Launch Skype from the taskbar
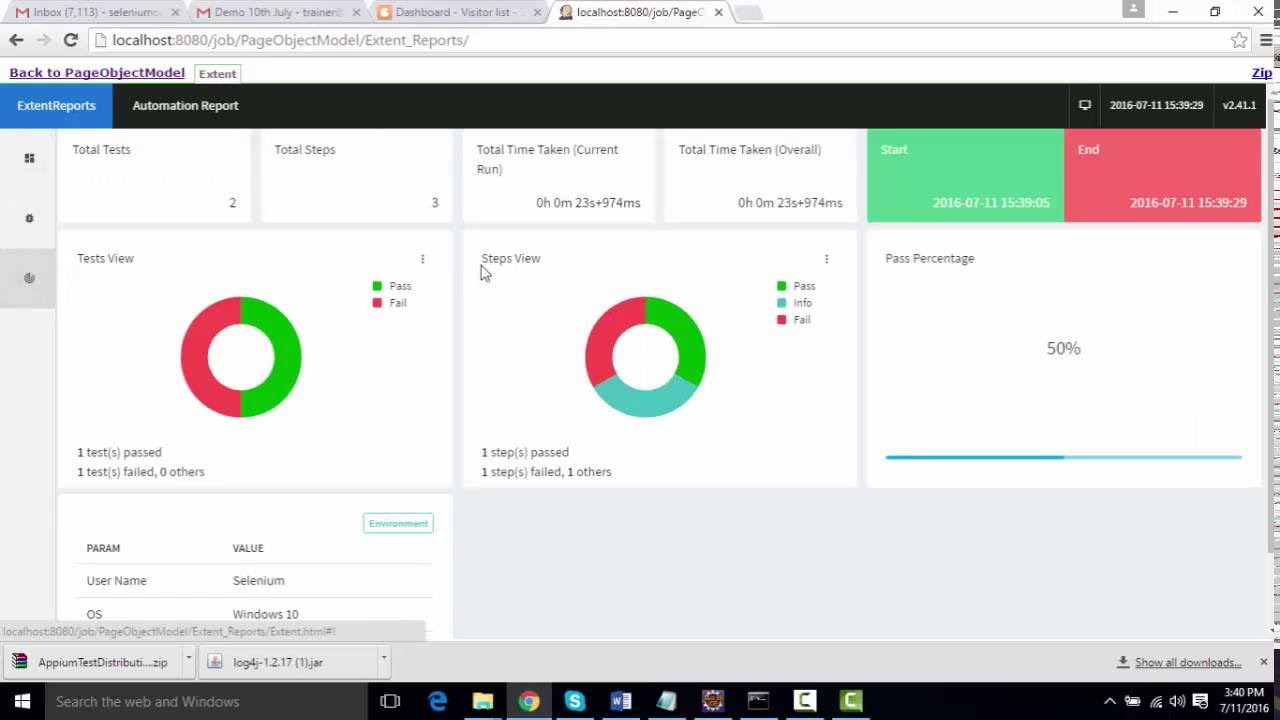The width and height of the screenshot is (1280, 720). tap(574, 701)
